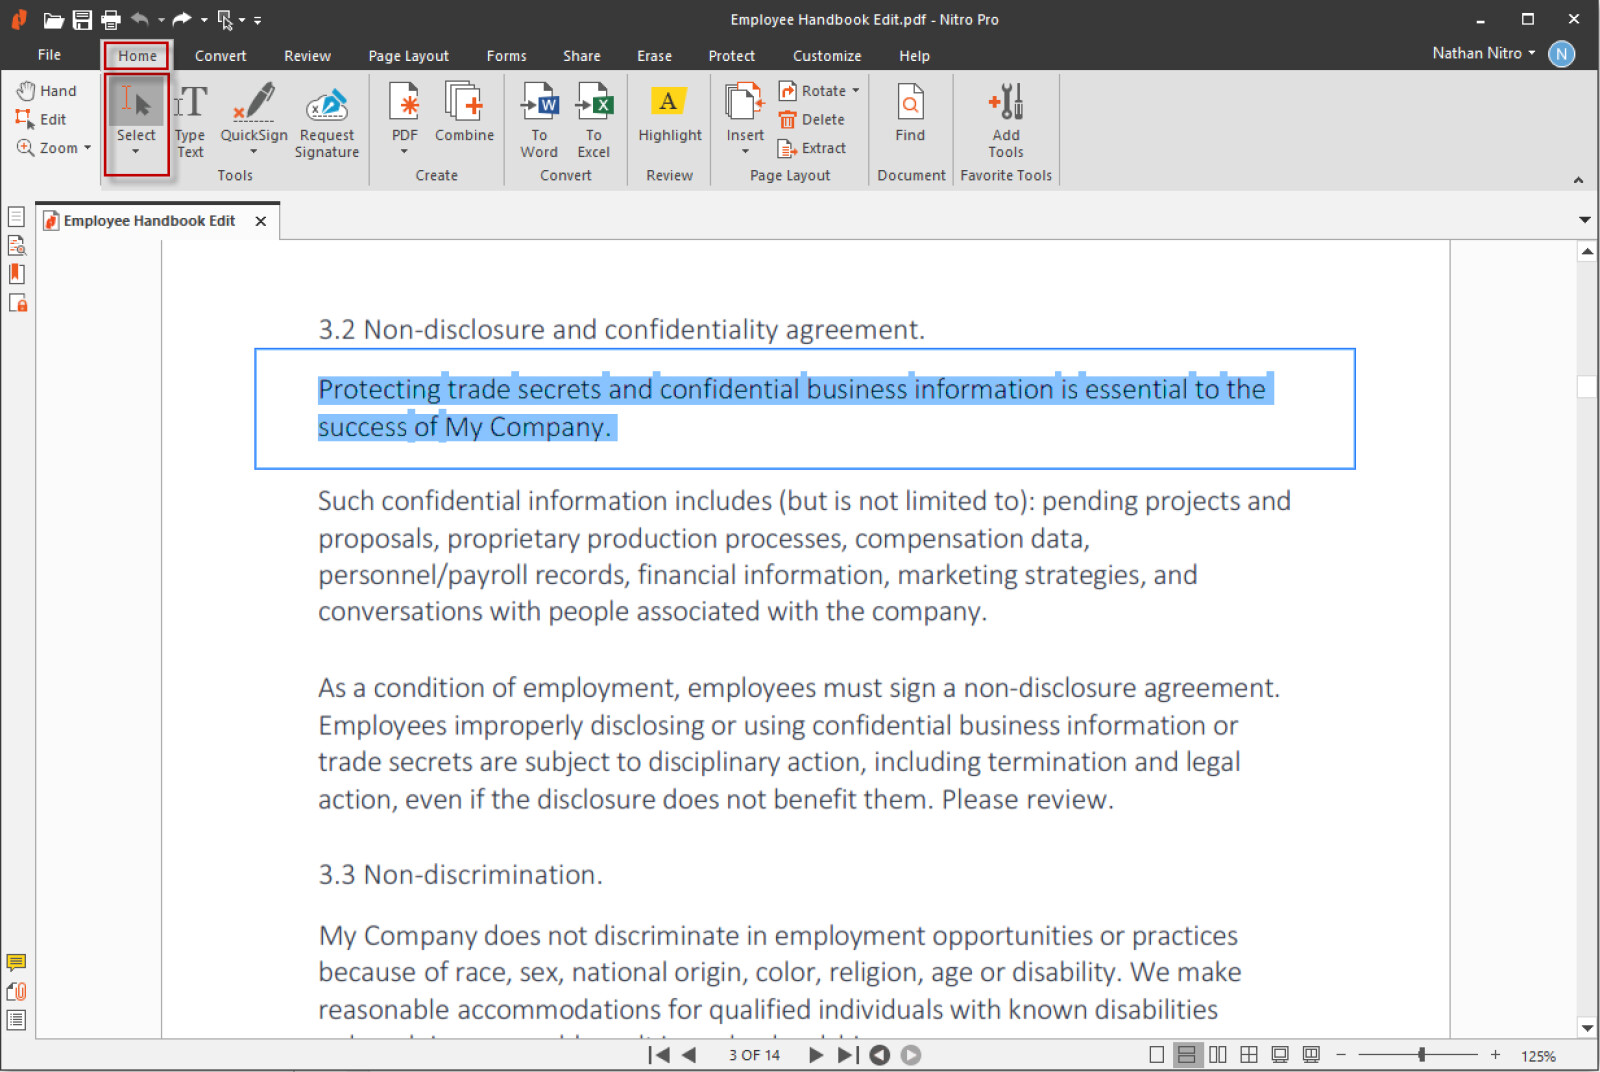The image size is (1600, 1072).
Task: Open the Find document tool
Action: (910, 112)
